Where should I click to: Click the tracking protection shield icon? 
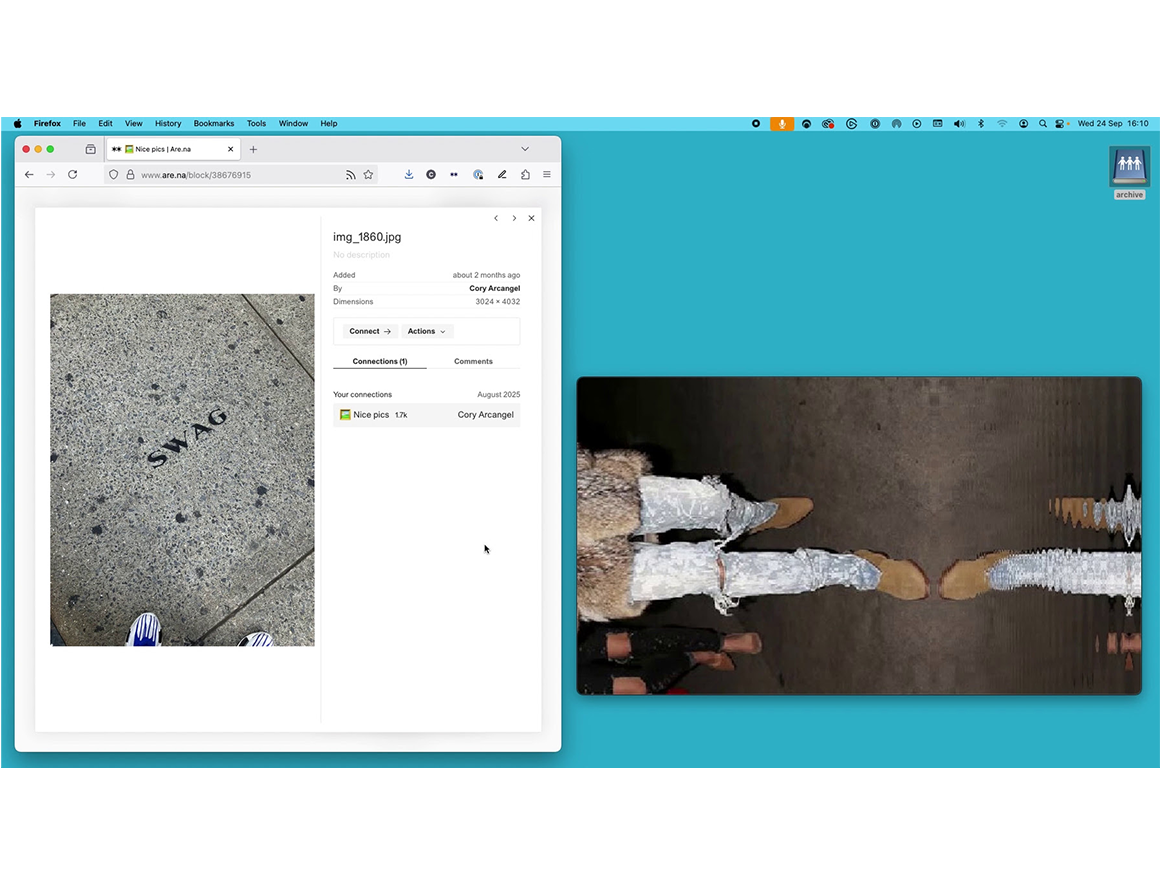point(113,174)
